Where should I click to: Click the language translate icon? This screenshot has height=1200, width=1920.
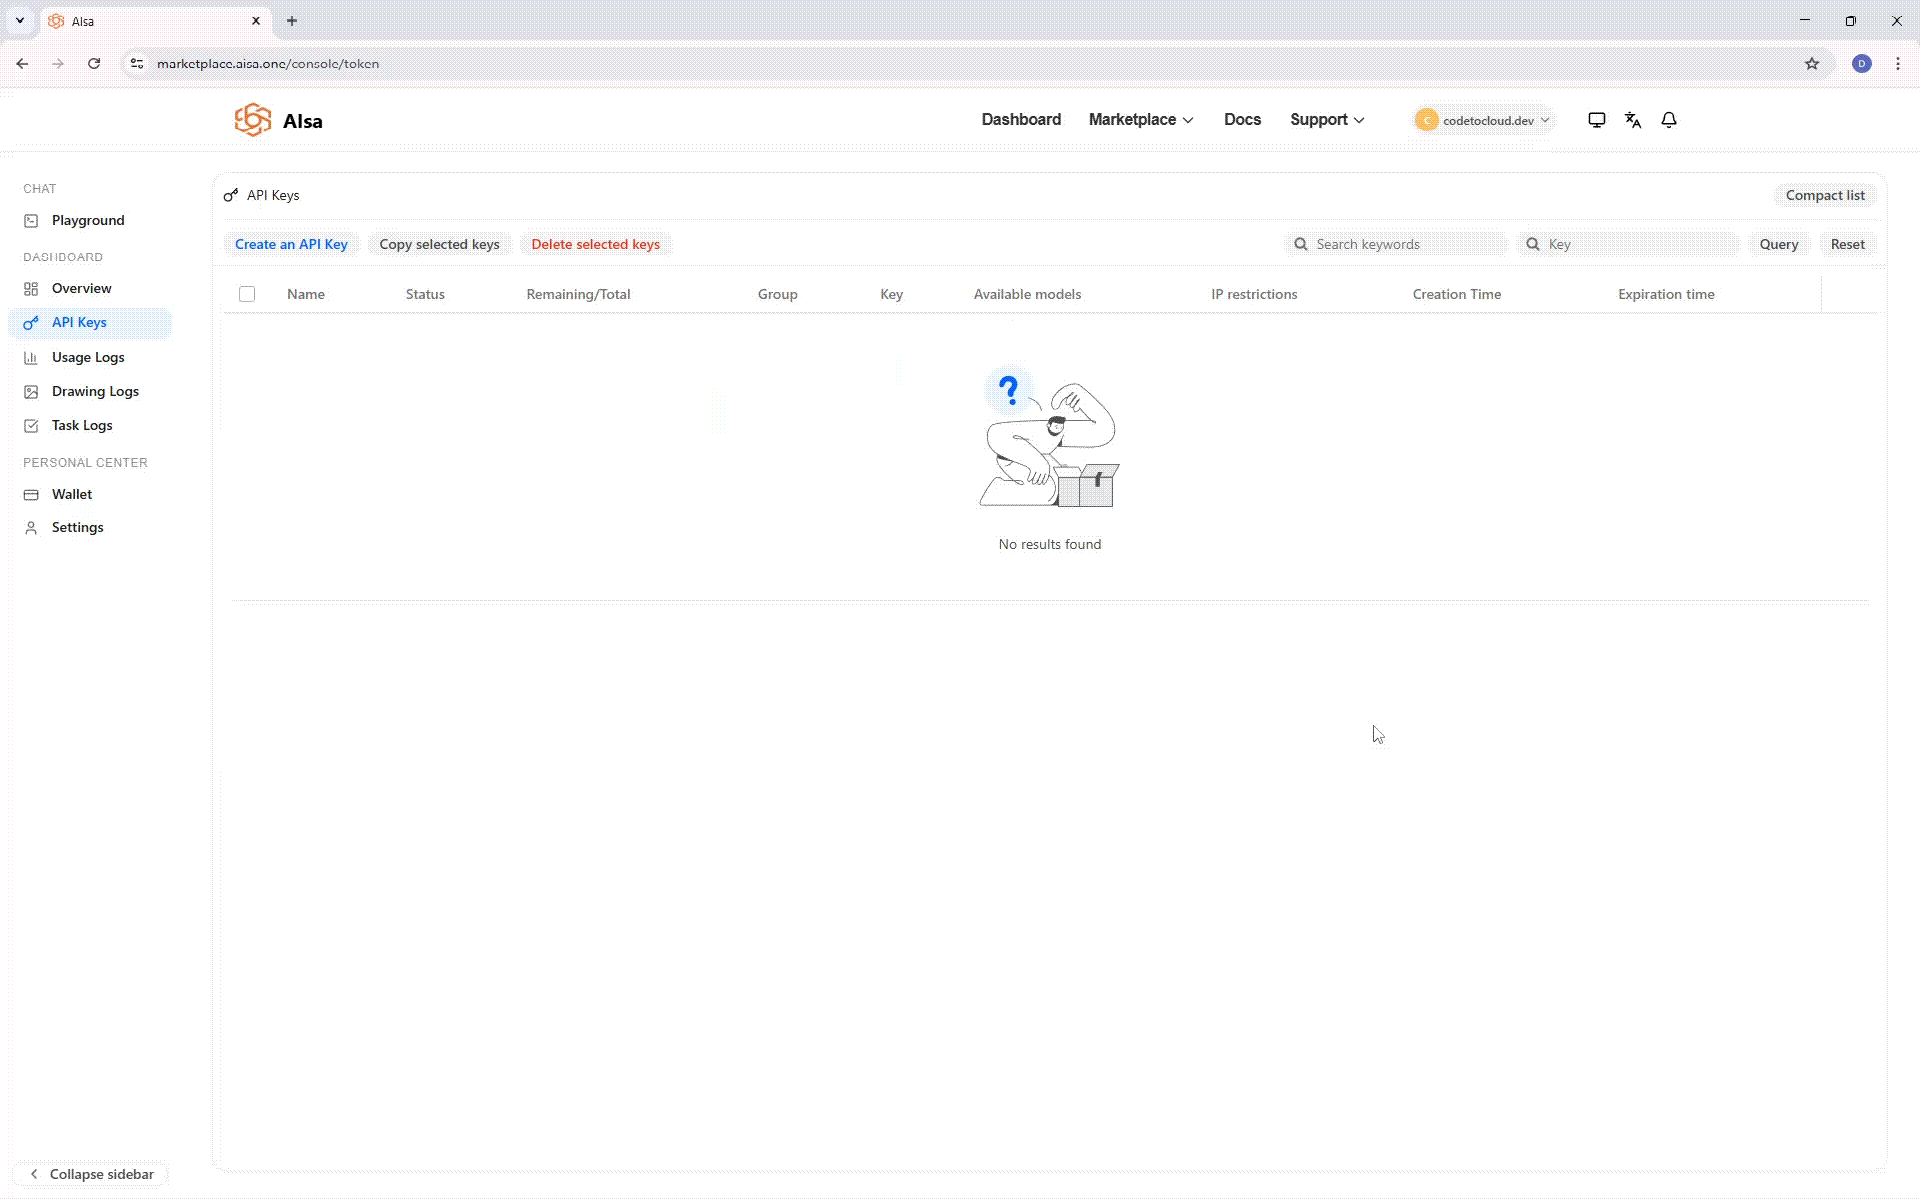coord(1633,120)
